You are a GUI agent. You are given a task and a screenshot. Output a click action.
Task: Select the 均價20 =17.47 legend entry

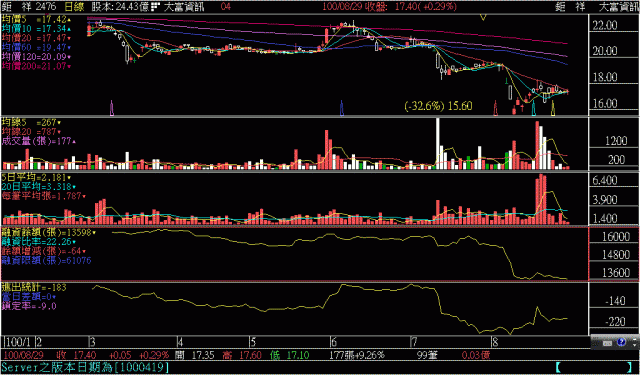point(36,38)
